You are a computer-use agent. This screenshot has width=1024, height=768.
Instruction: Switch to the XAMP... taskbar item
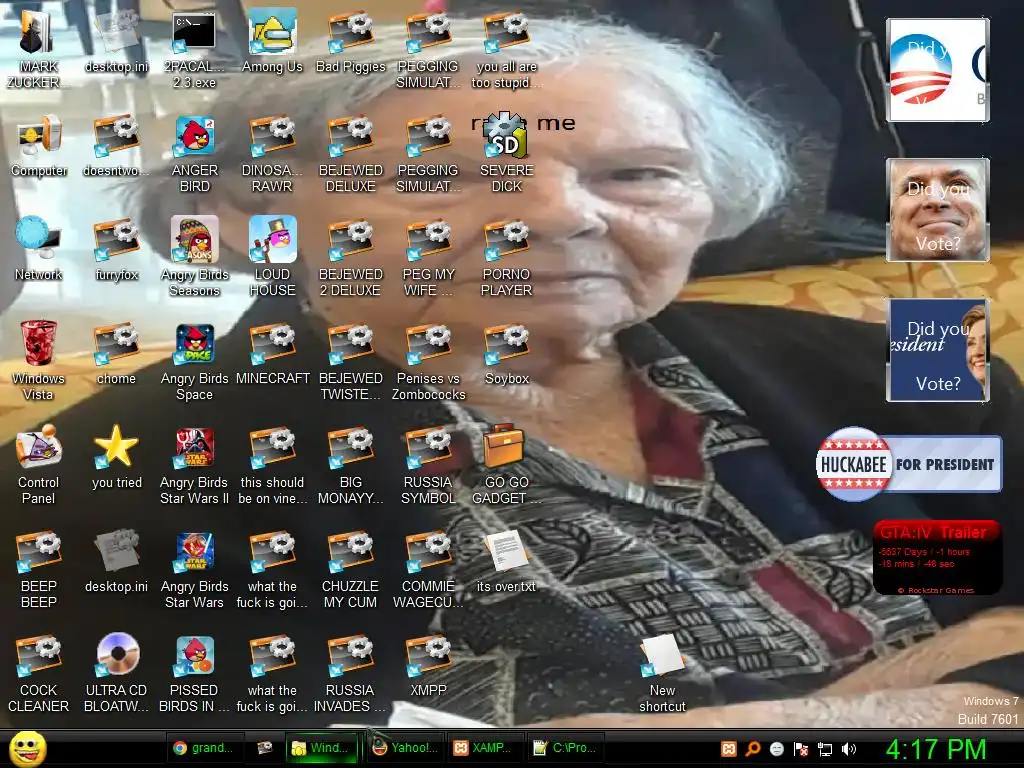point(485,748)
